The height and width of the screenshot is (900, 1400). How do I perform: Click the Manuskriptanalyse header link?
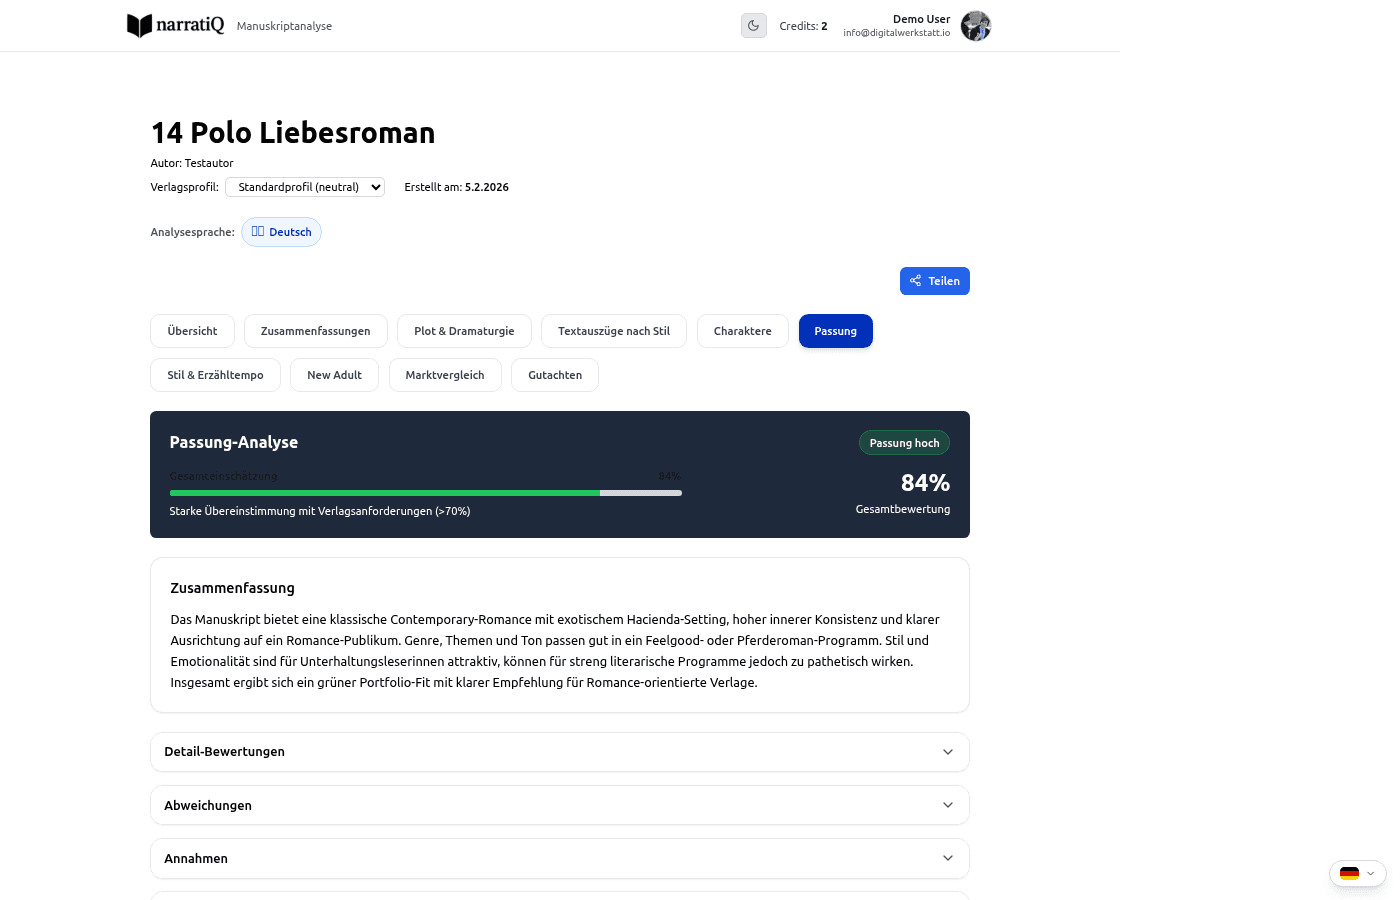coord(284,26)
